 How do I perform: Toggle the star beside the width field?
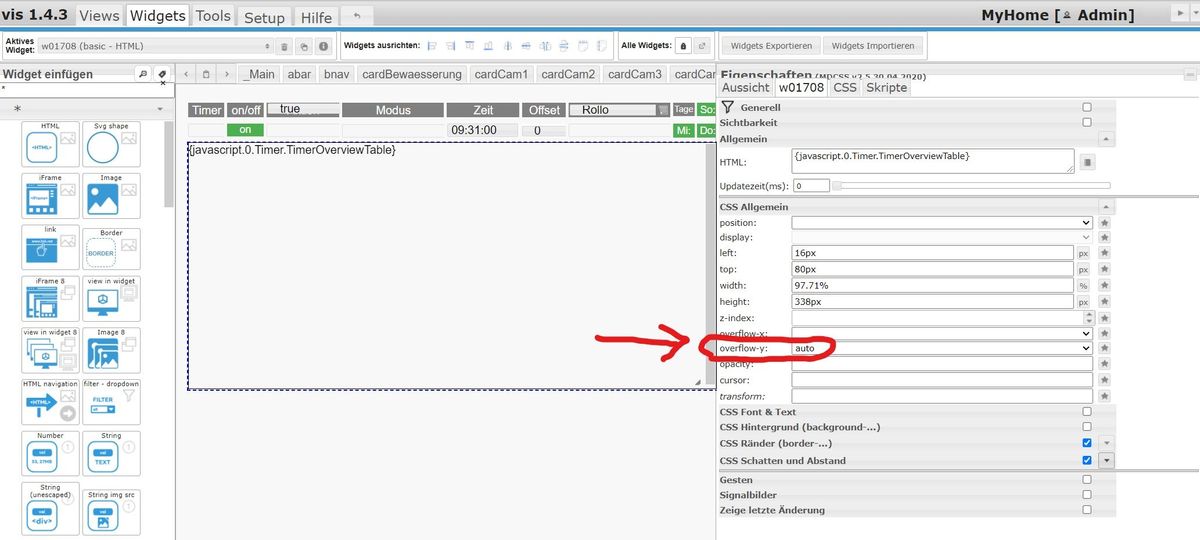click(x=1104, y=285)
